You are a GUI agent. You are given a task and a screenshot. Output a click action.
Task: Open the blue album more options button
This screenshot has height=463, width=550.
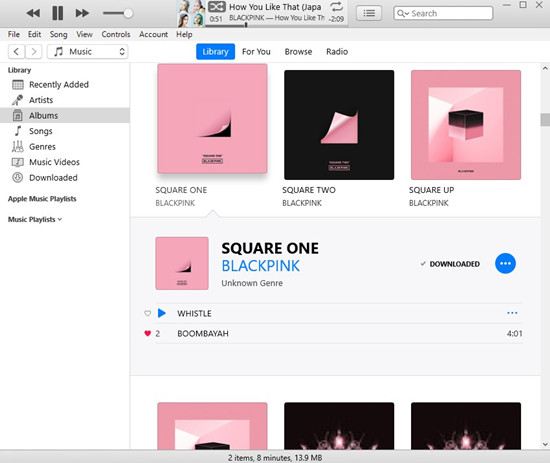(505, 263)
